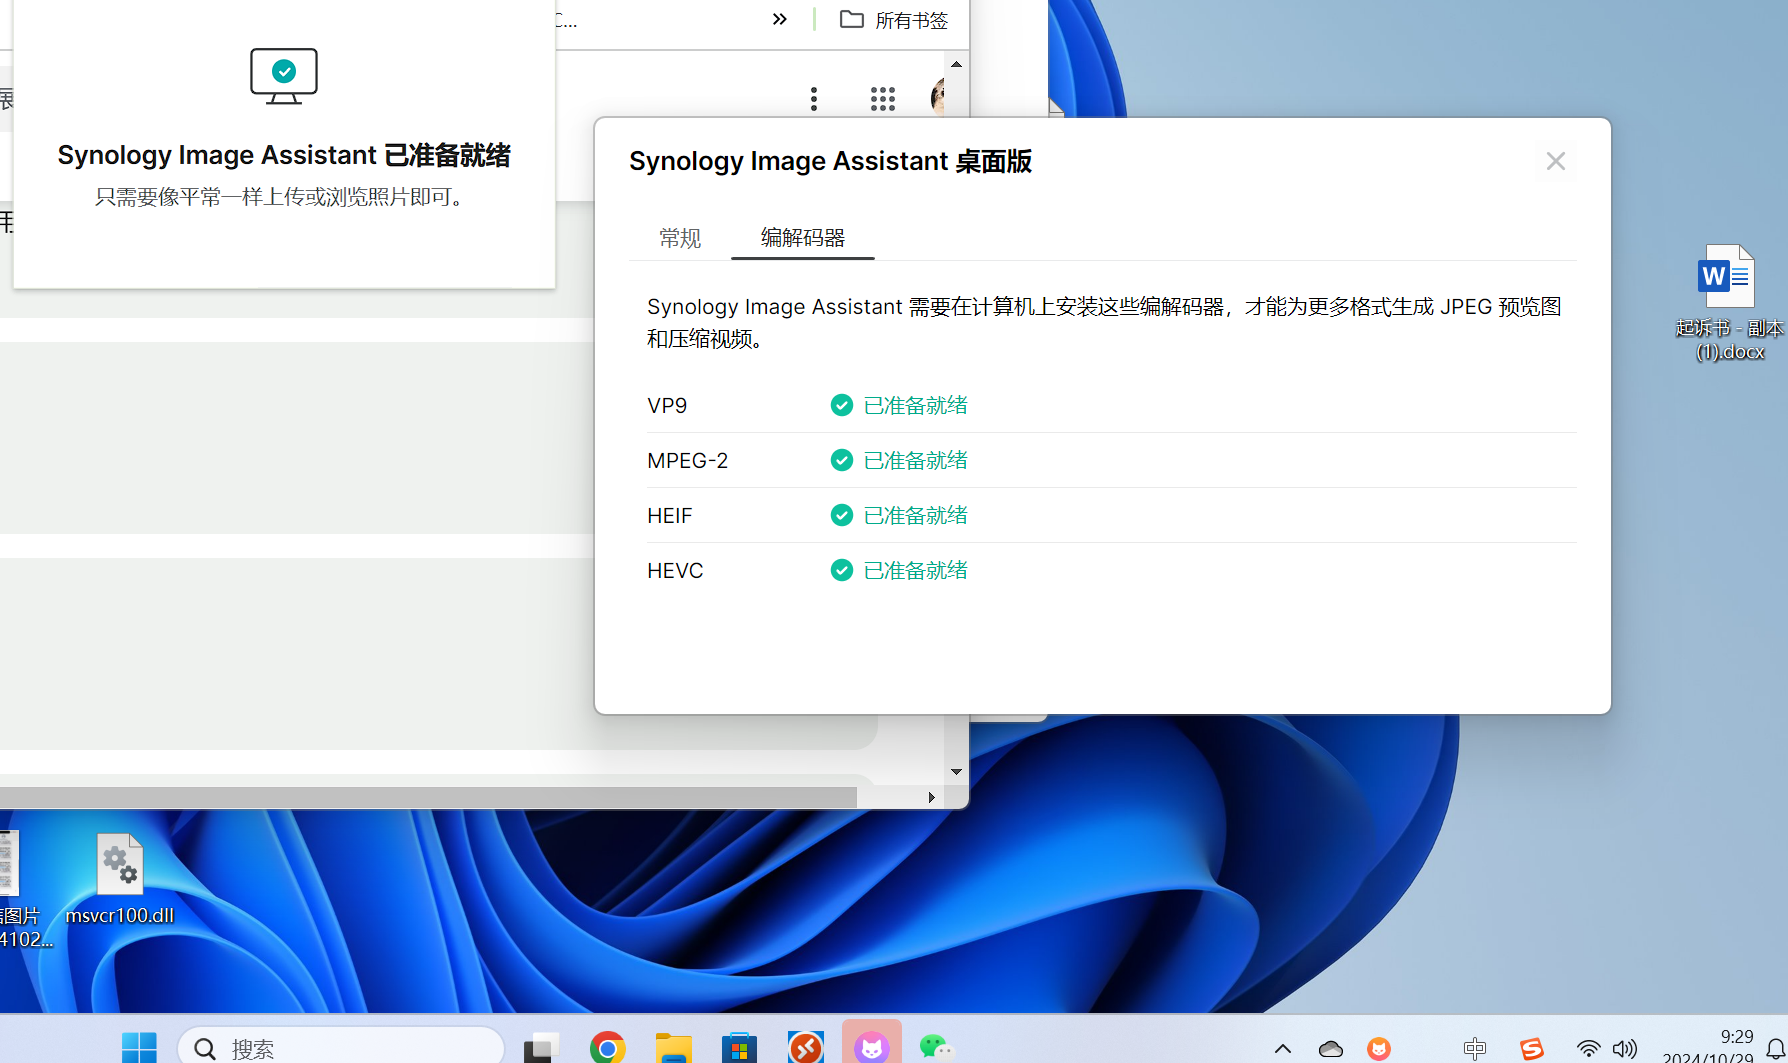
Task: Click the Synology Image Assistant 已准备就绪 heading
Action: tap(284, 155)
